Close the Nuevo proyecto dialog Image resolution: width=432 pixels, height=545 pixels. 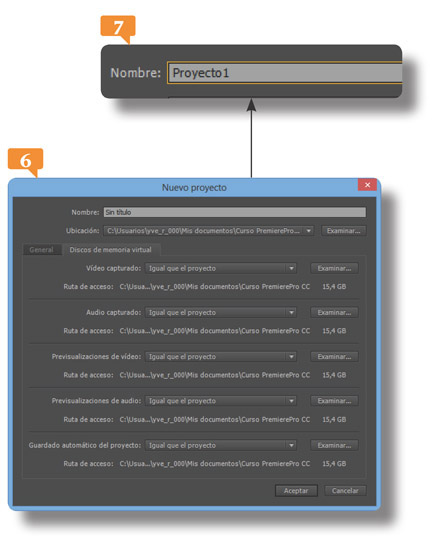coord(367,185)
